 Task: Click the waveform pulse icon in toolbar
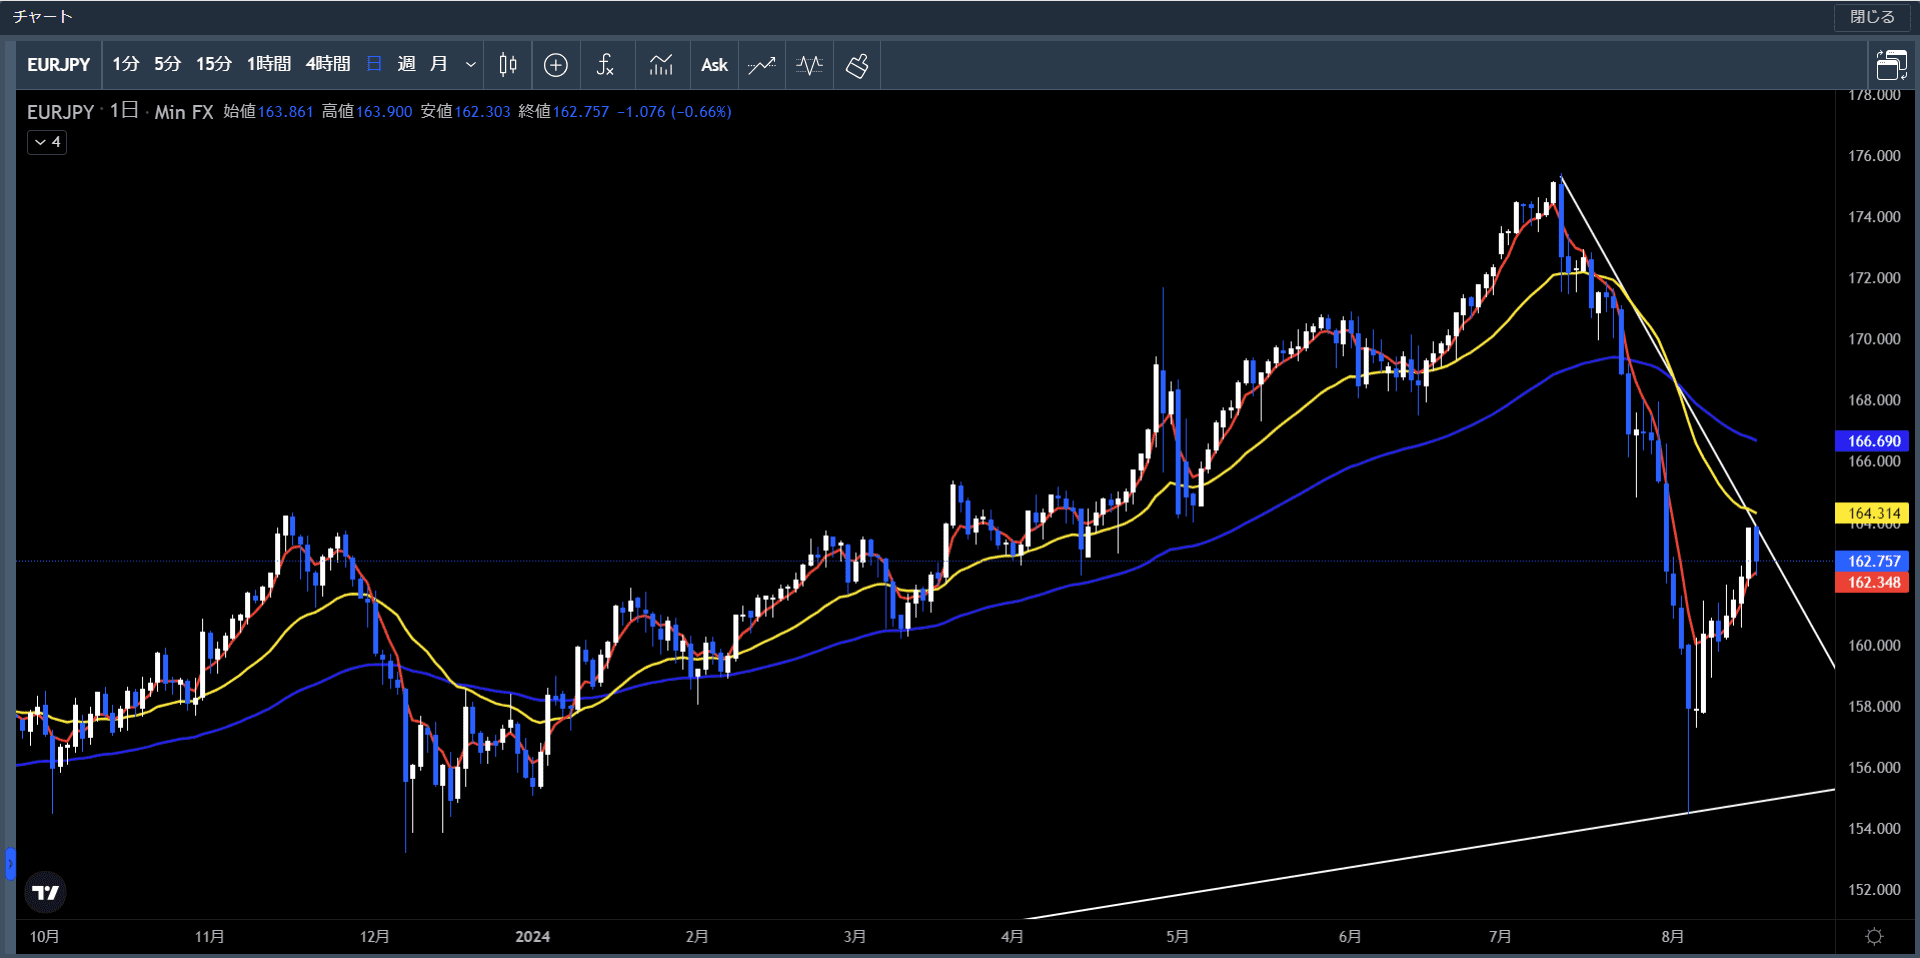810,65
